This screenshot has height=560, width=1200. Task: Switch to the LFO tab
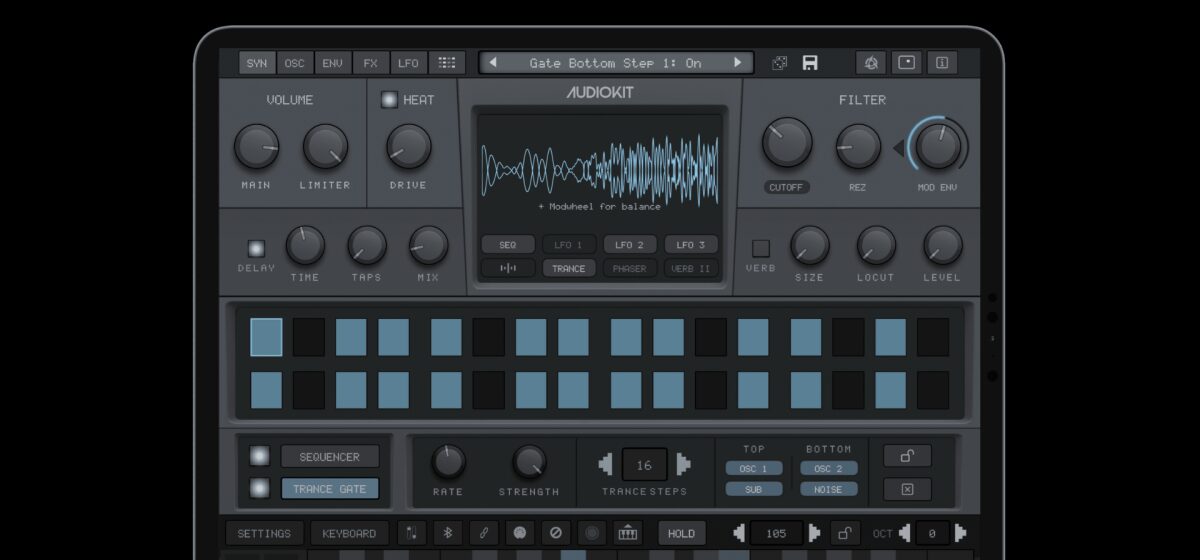point(408,63)
